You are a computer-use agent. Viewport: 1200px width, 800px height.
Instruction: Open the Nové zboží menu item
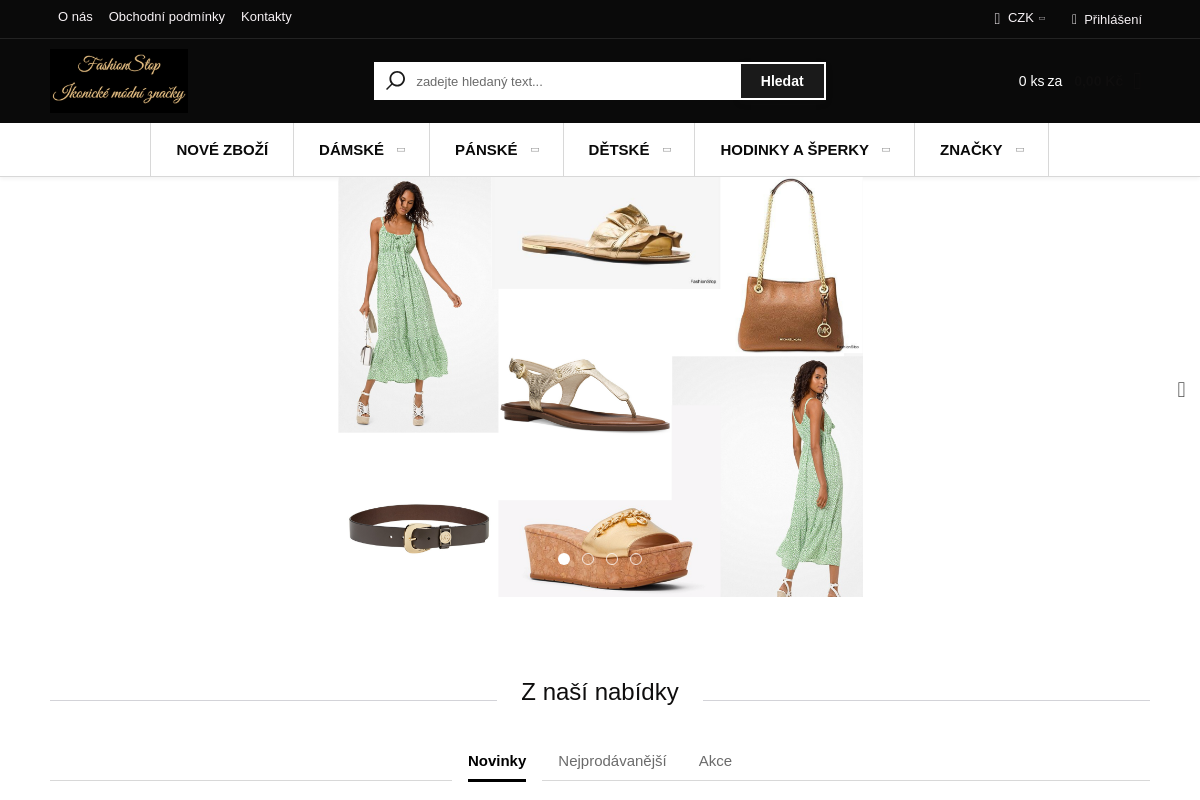coord(222,150)
